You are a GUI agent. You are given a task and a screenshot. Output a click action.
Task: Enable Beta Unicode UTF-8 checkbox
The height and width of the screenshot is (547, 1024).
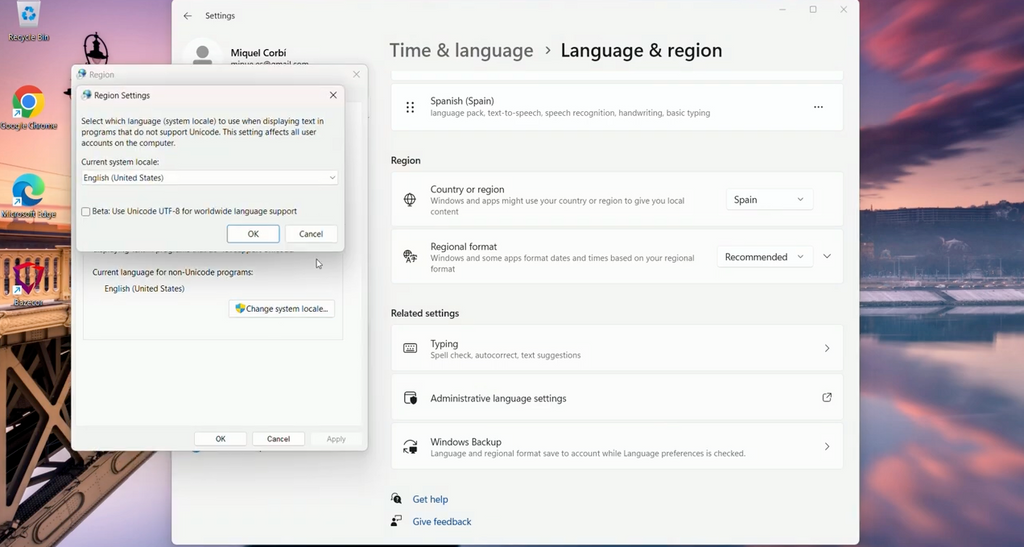point(86,211)
